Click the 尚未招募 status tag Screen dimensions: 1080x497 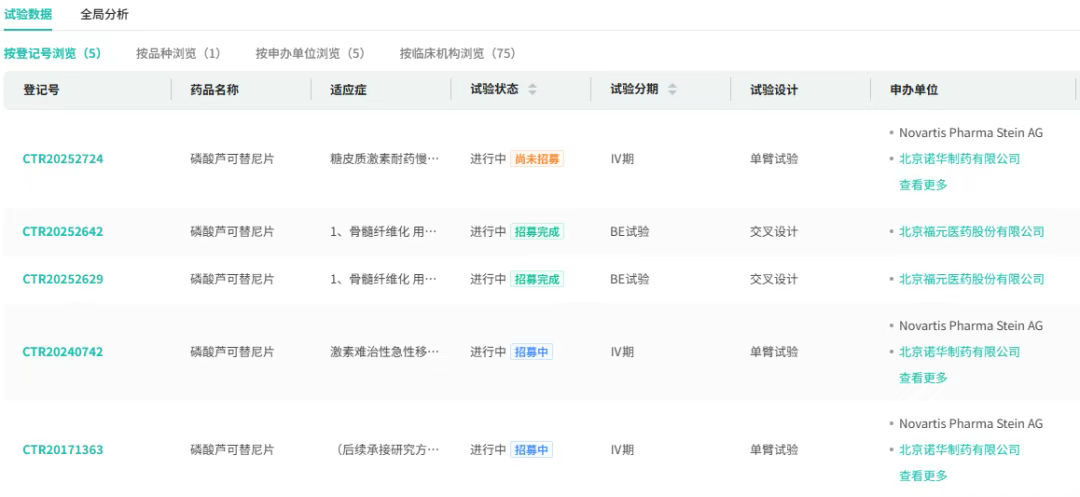pyautogui.click(x=537, y=159)
